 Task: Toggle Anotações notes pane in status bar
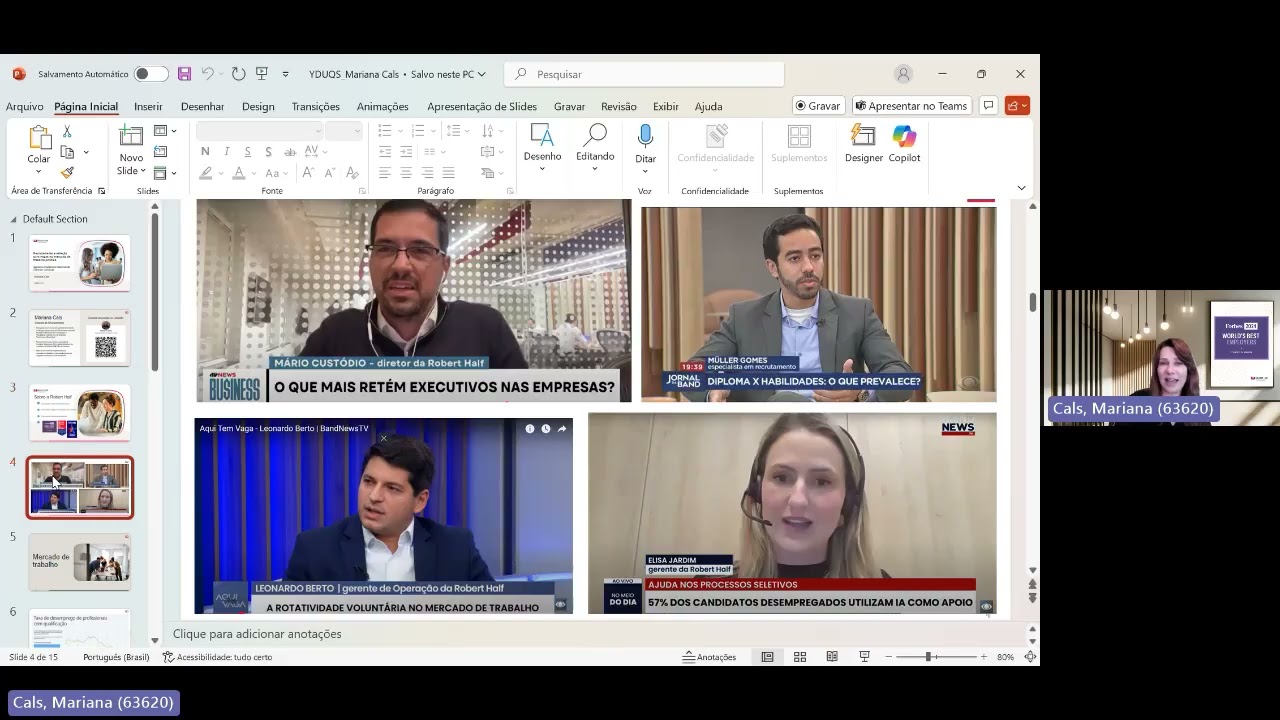pyautogui.click(x=709, y=657)
